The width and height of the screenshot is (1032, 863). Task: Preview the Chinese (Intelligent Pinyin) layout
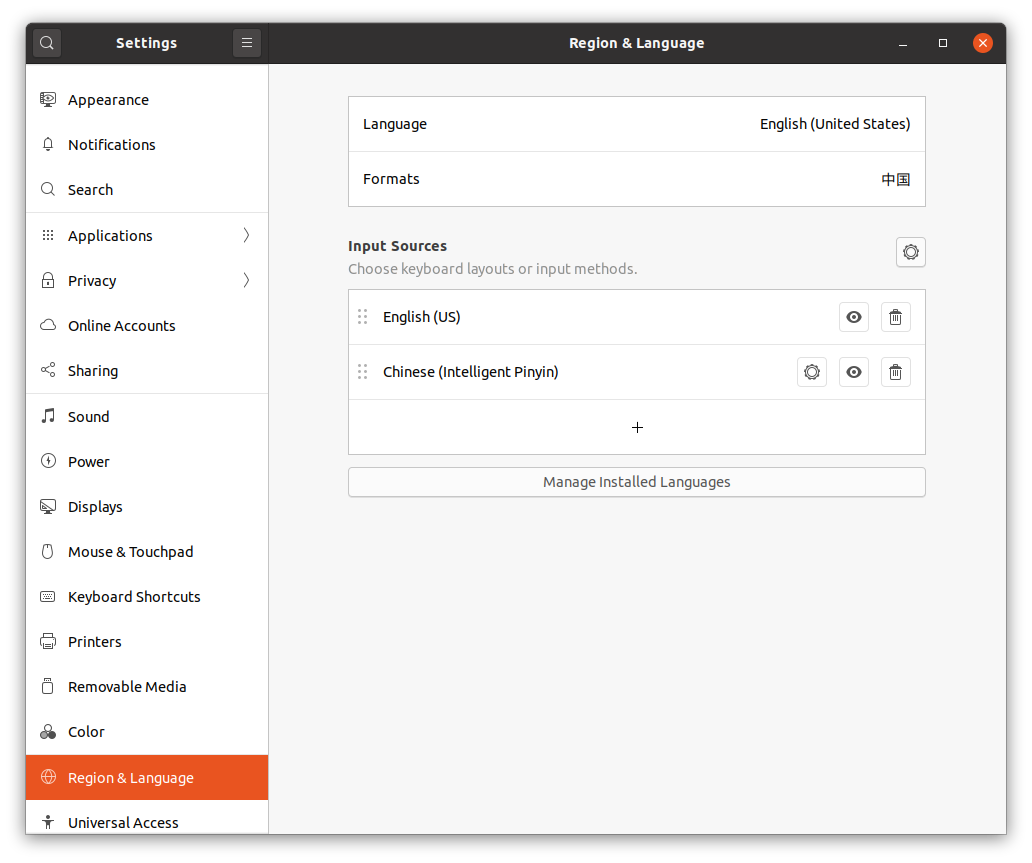pos(853,371)
